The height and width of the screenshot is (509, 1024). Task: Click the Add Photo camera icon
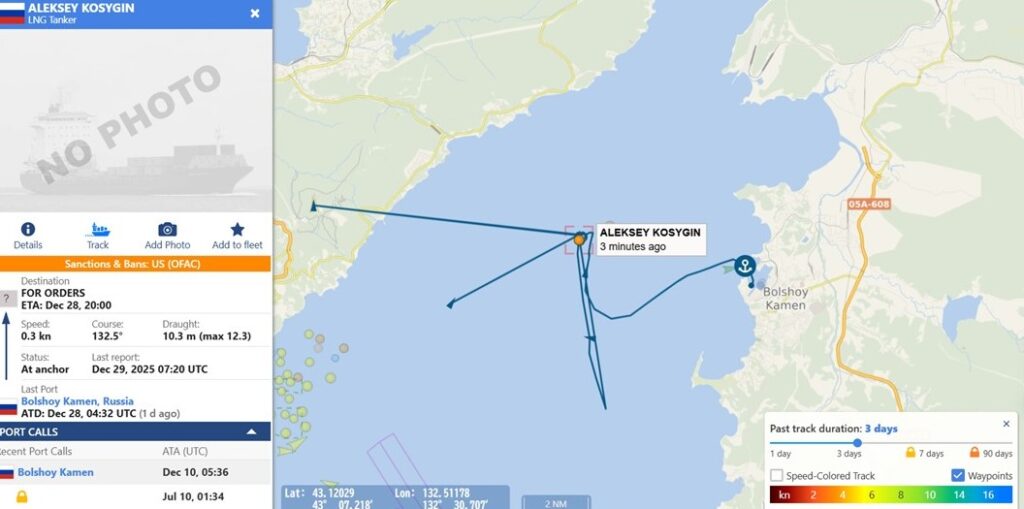167,229
